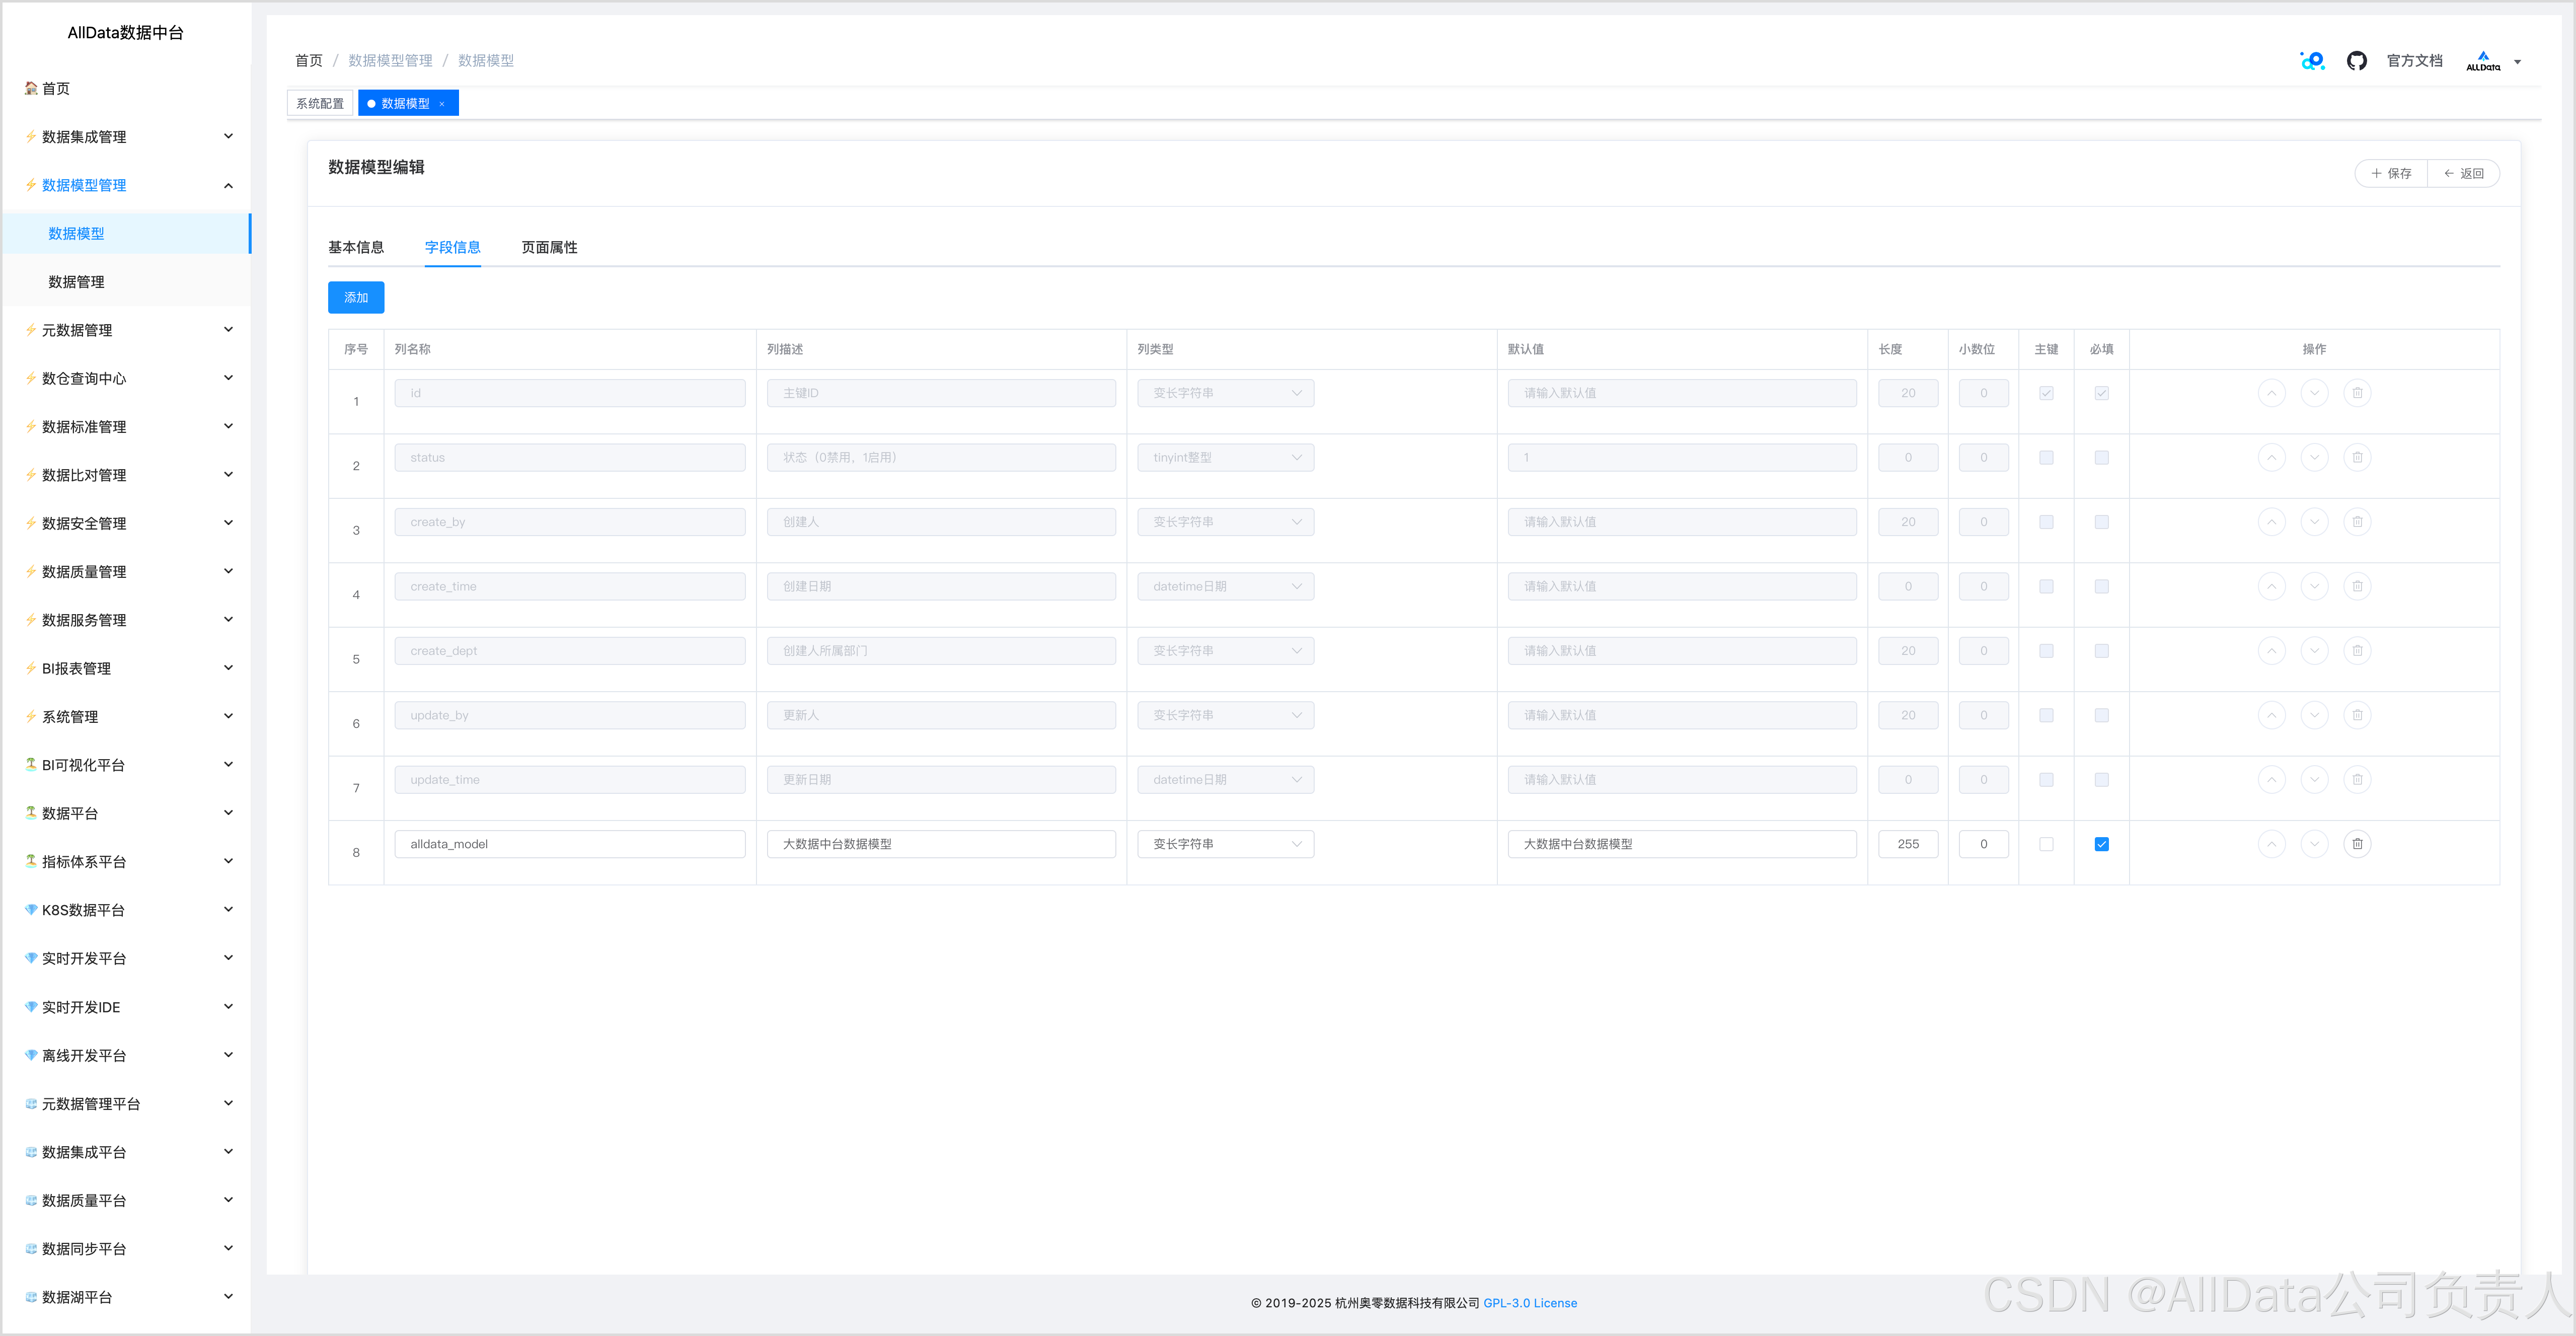Check 主键 for alldata_model row
The width and height of the screenshot is (2576, 1336).
click(x=2046, y=844)
